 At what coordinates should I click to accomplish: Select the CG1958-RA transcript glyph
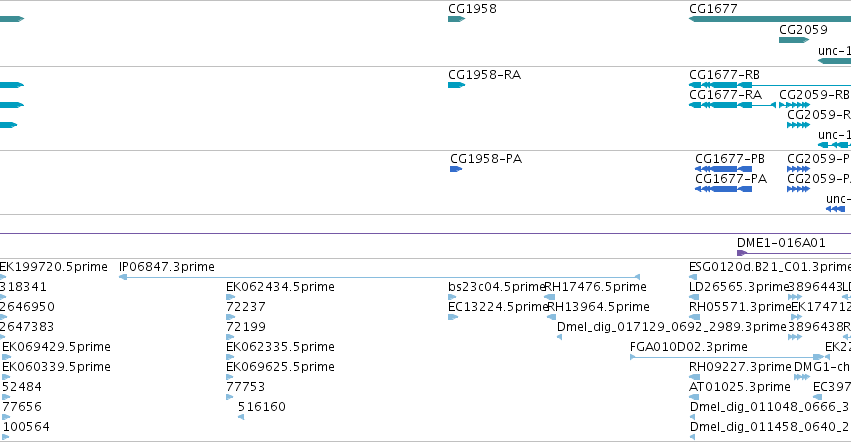pyautogui.click(x=456, y=85)
